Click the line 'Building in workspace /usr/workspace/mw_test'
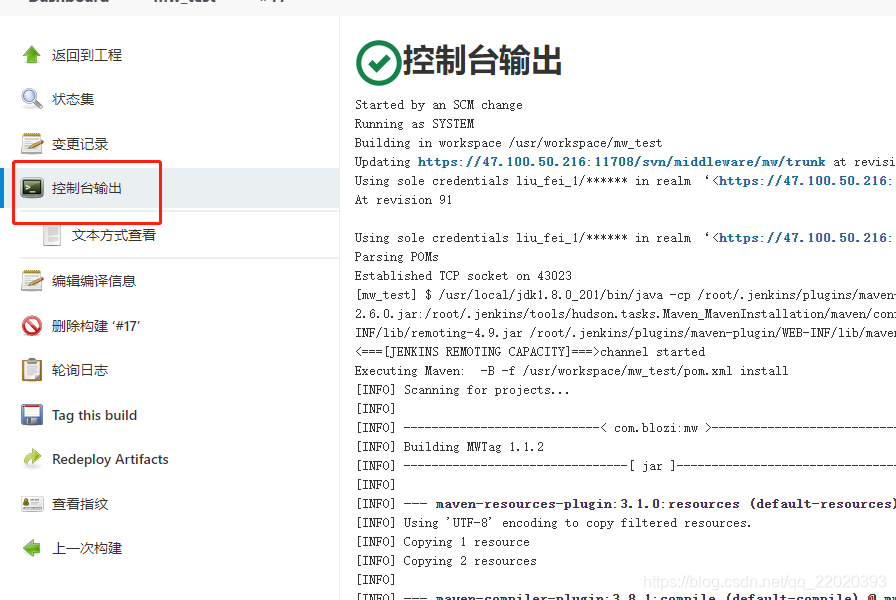Viewport: 896px width, 600px height. point(508,143)
